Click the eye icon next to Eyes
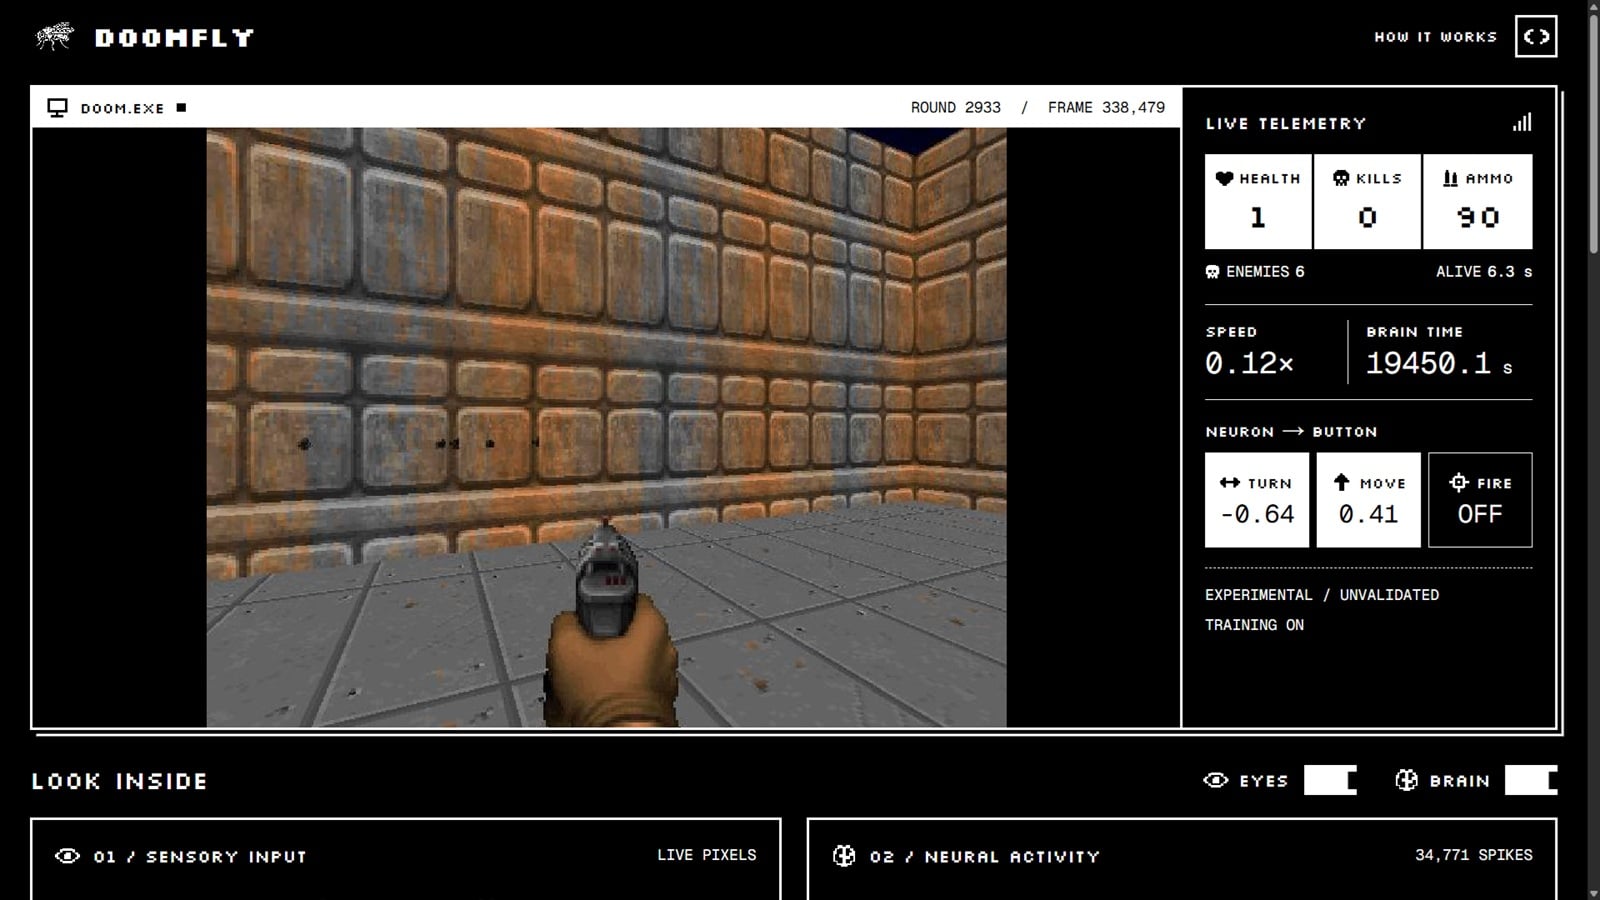1600x900 pixels. point(1216,780)
